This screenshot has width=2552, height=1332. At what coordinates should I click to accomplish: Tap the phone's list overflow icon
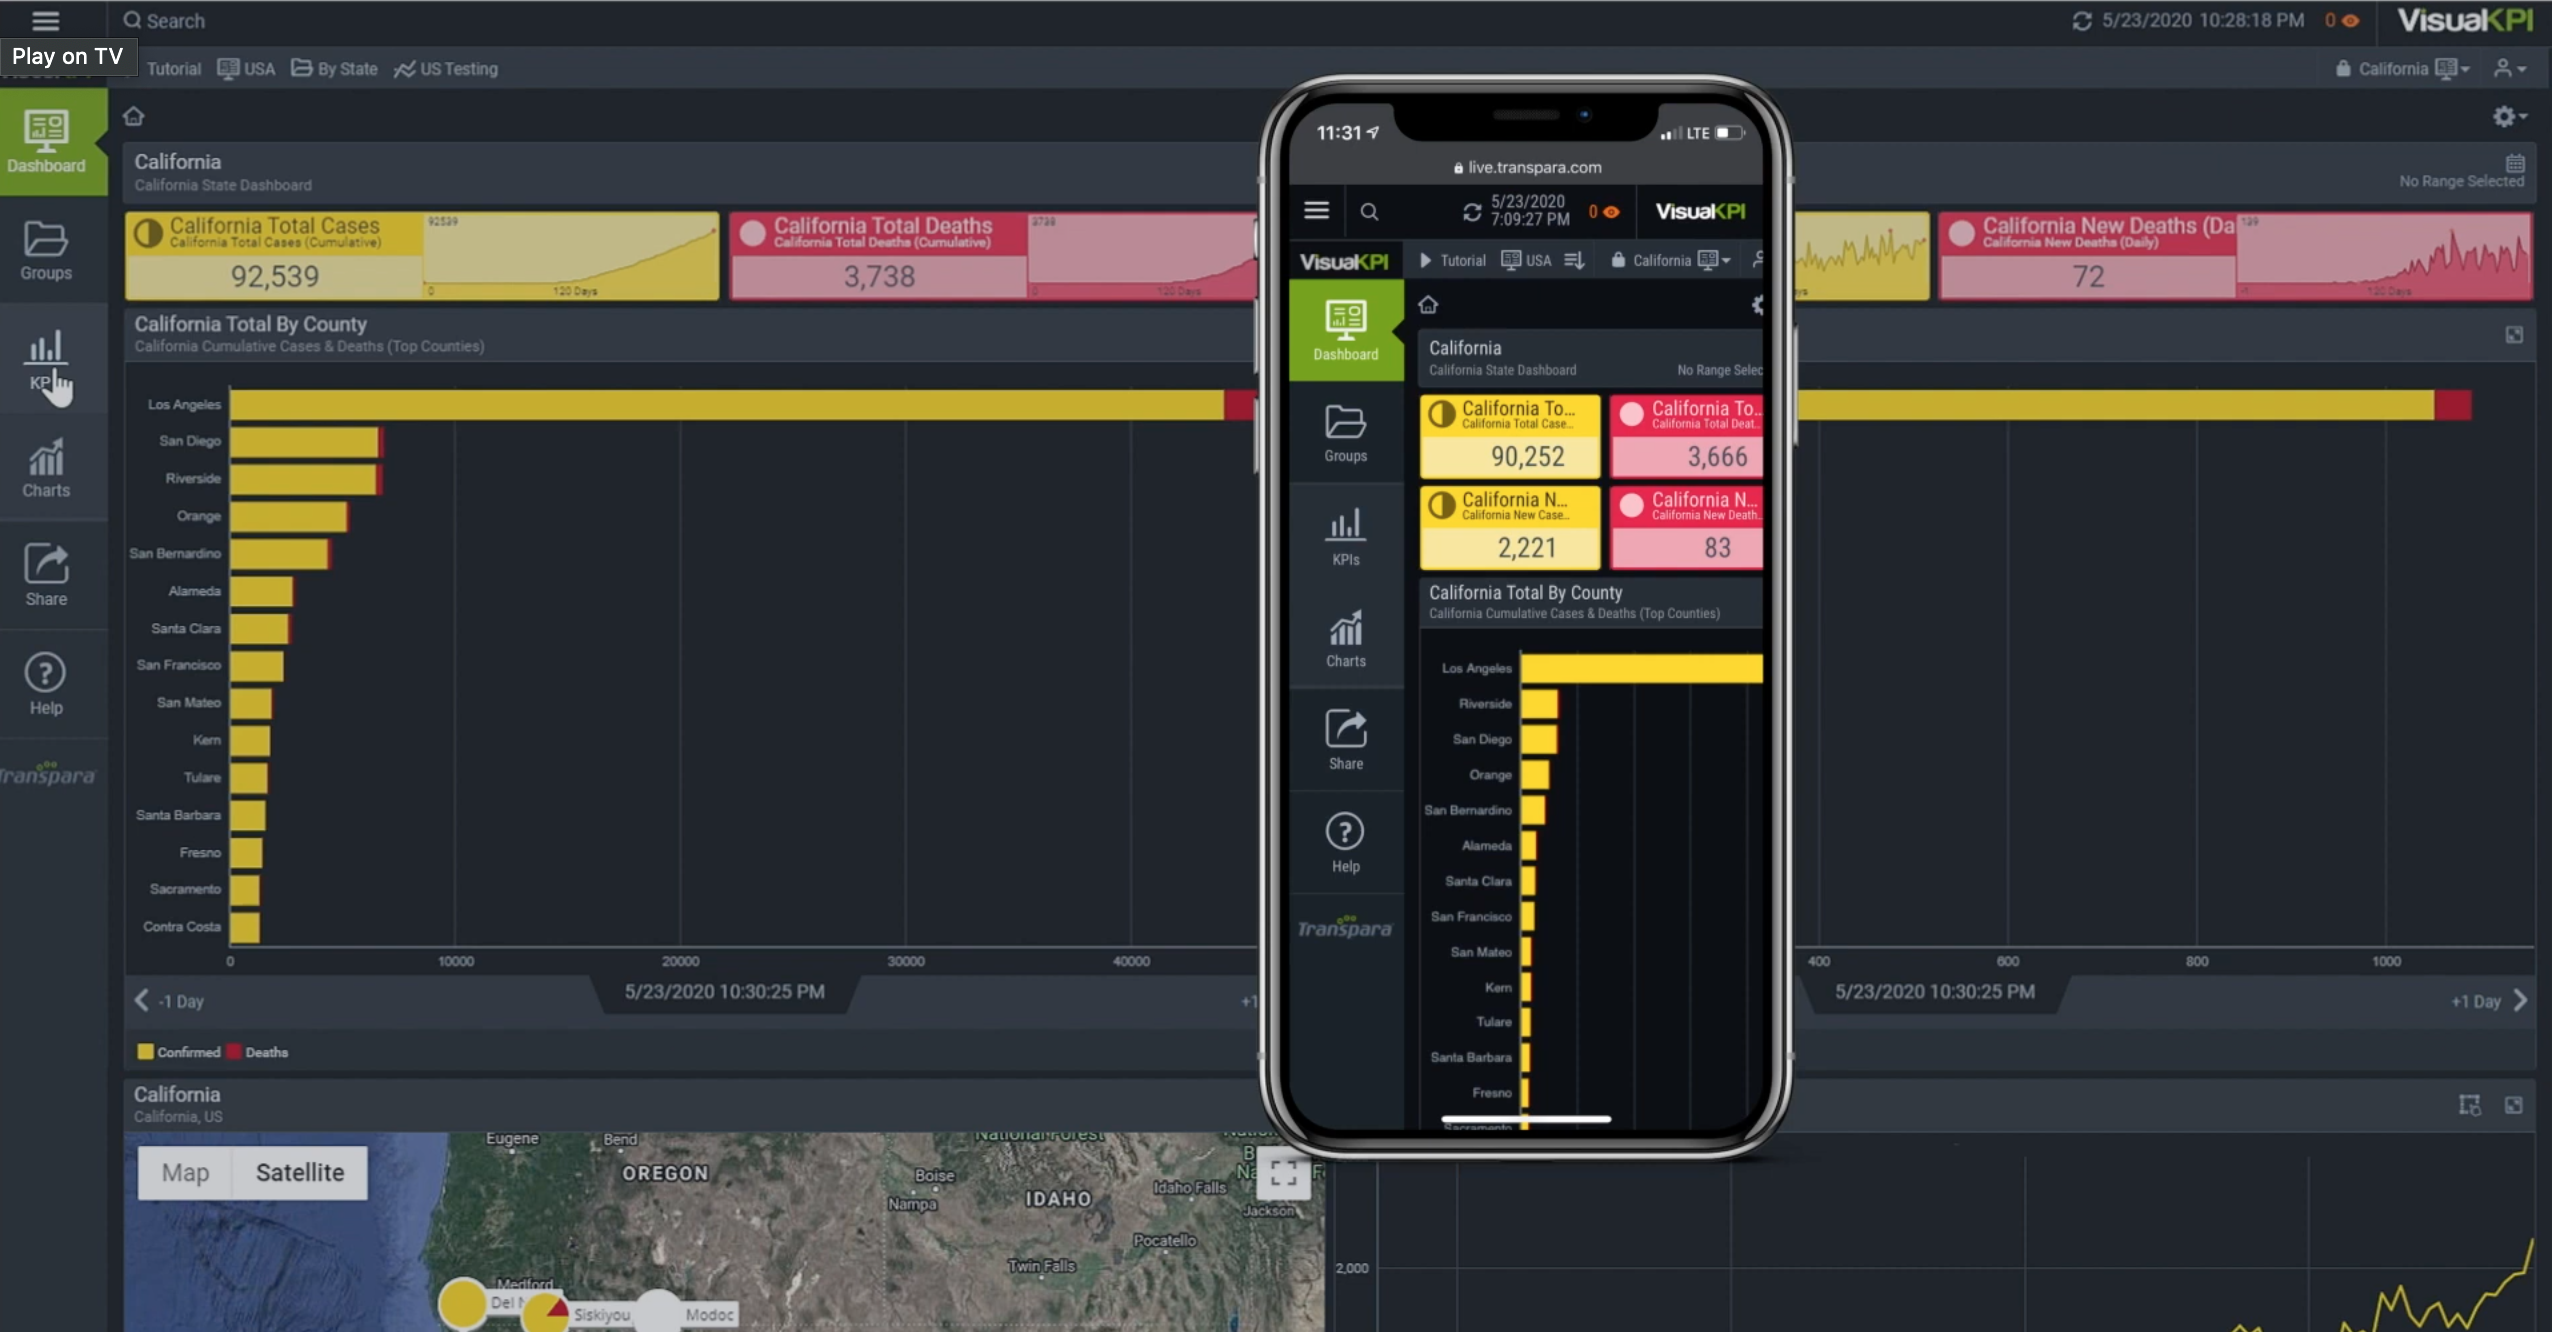(1574, 261)
